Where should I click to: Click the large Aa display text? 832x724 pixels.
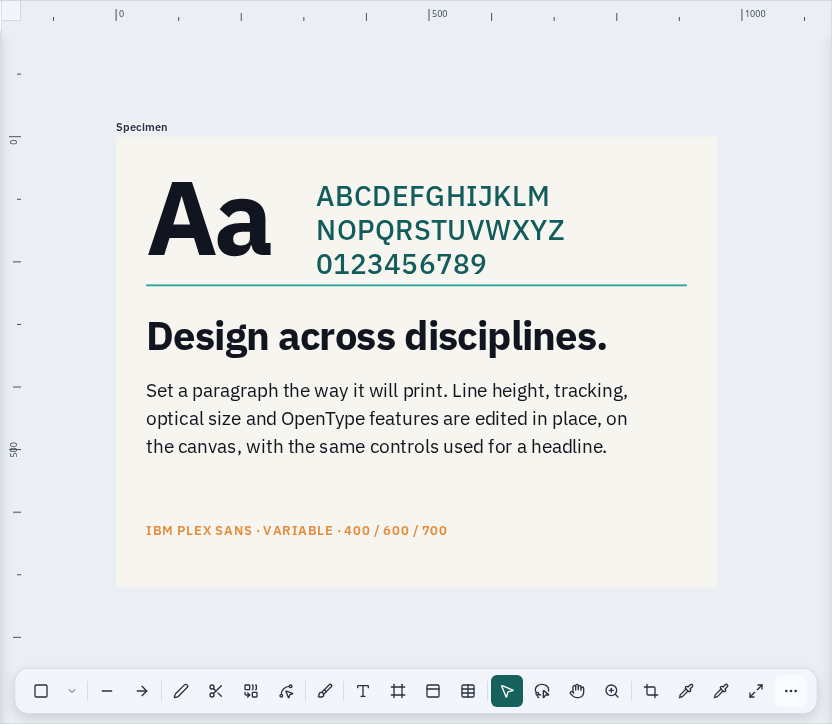tap(209, 219)
